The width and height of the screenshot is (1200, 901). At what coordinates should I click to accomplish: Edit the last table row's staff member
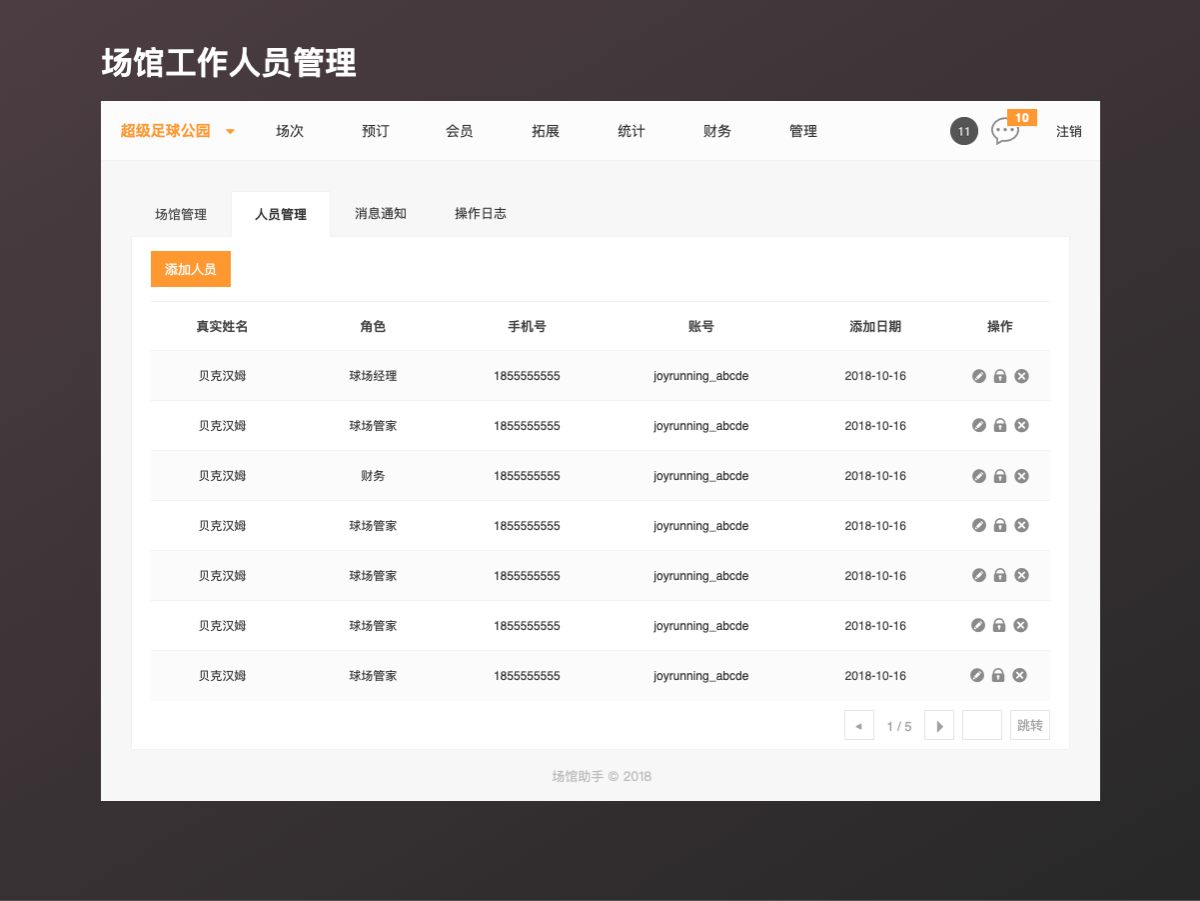pyautogui.click(x=977, y=675)
